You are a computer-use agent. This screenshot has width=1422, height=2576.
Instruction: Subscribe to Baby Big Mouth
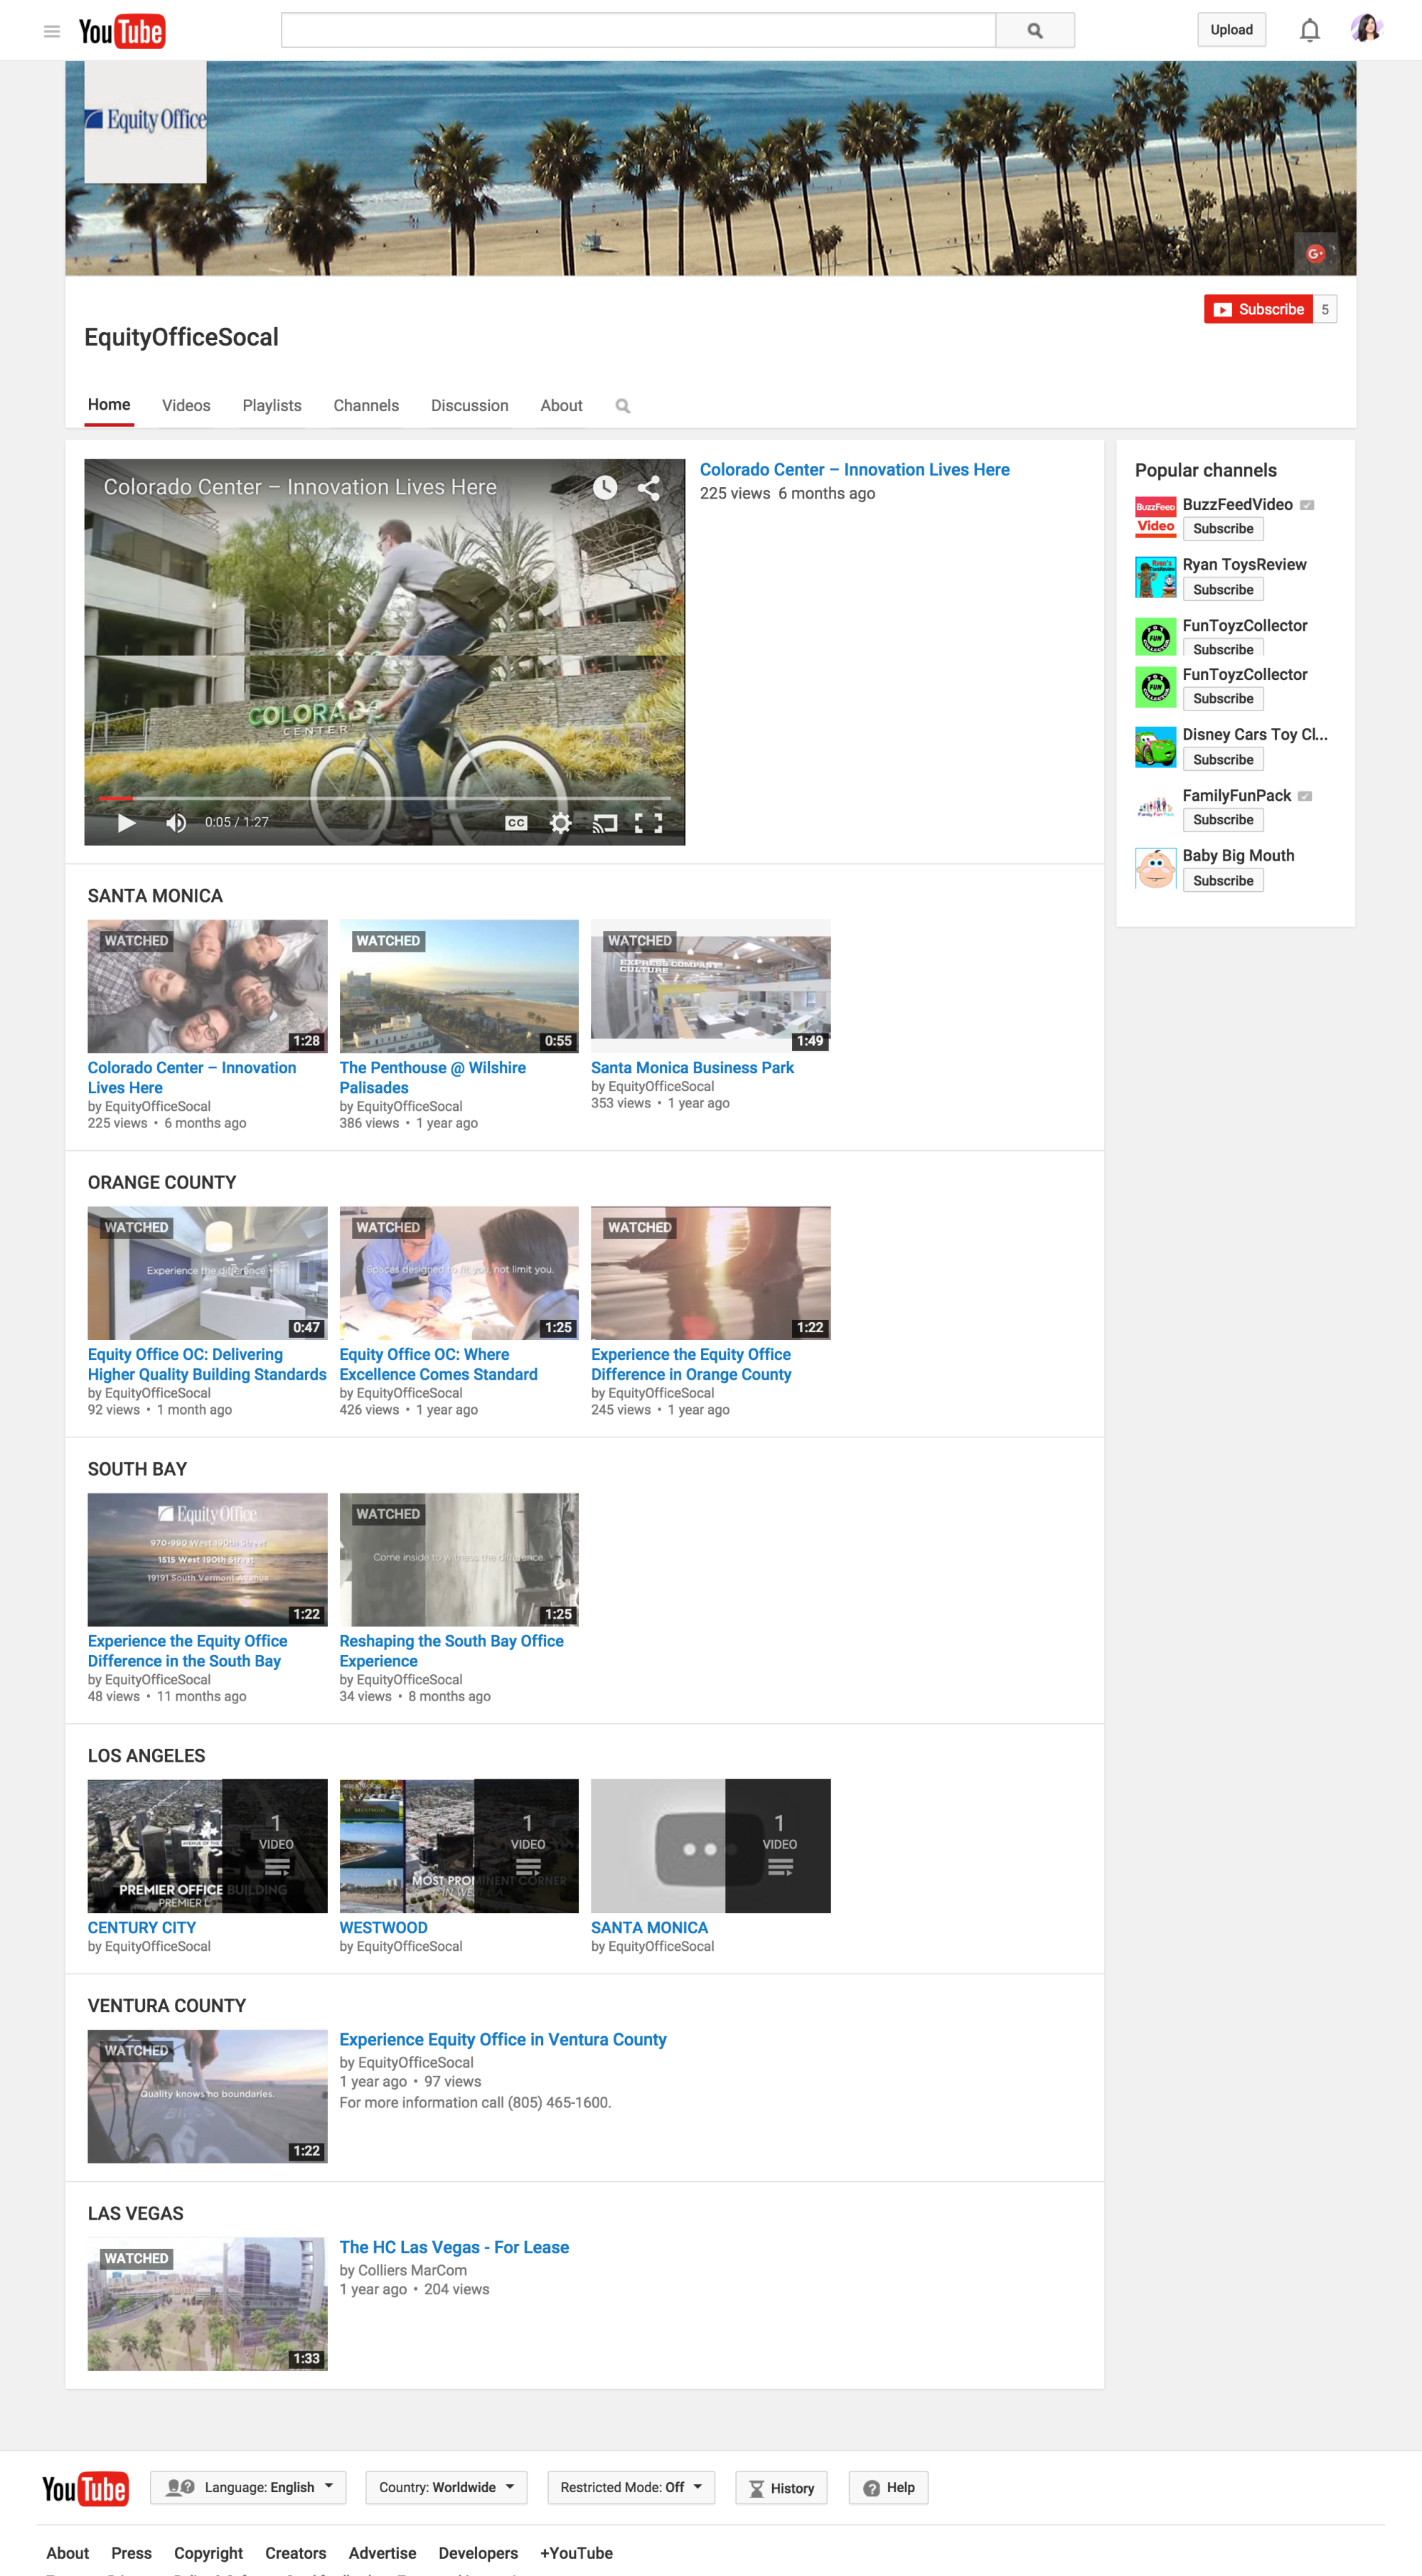click(1222, 881)
